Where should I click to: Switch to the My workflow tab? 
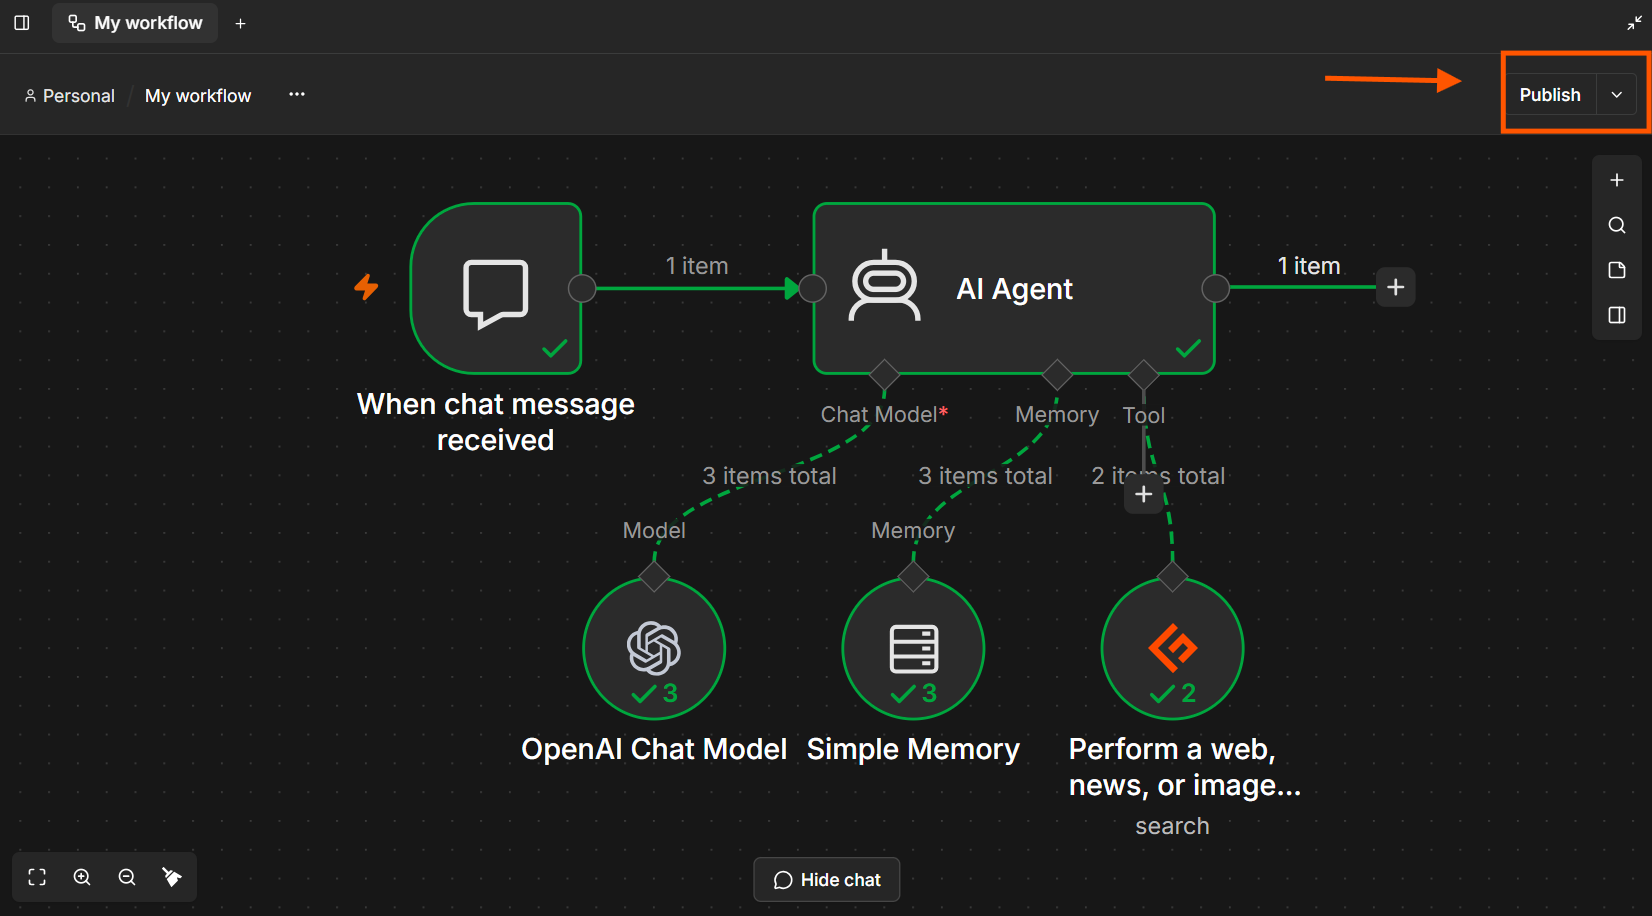(x=135, y=23)
